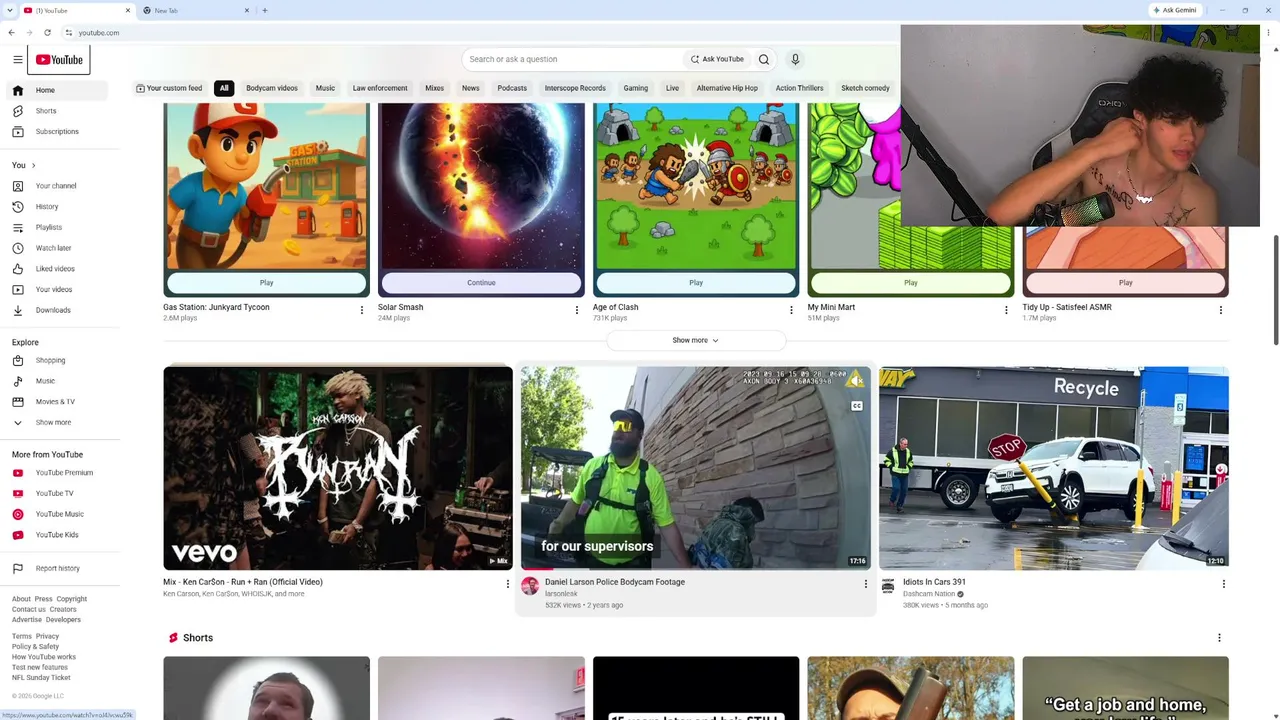
Task: Open options menu for Tidy Up - Satisfeel ASMR
Action: pos(1221,310)
